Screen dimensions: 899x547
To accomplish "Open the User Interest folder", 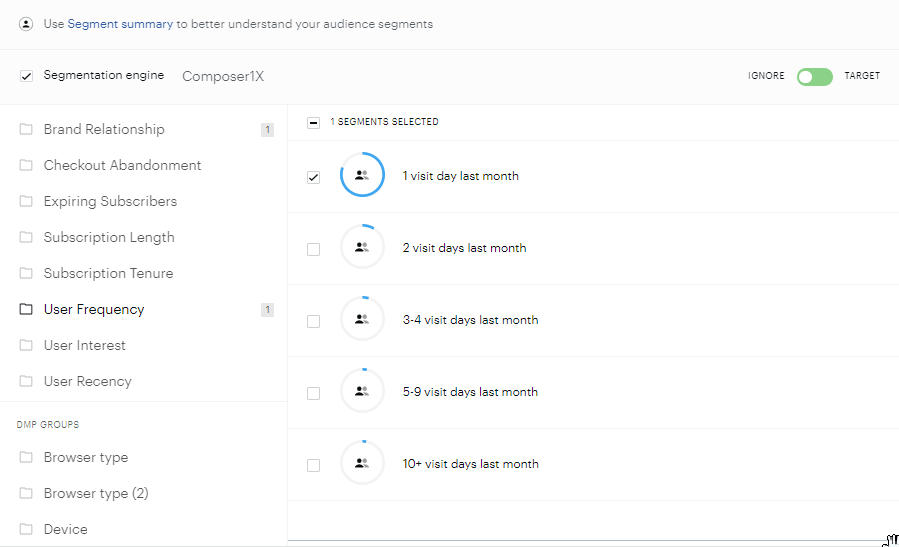I will (x=84, y=345).
